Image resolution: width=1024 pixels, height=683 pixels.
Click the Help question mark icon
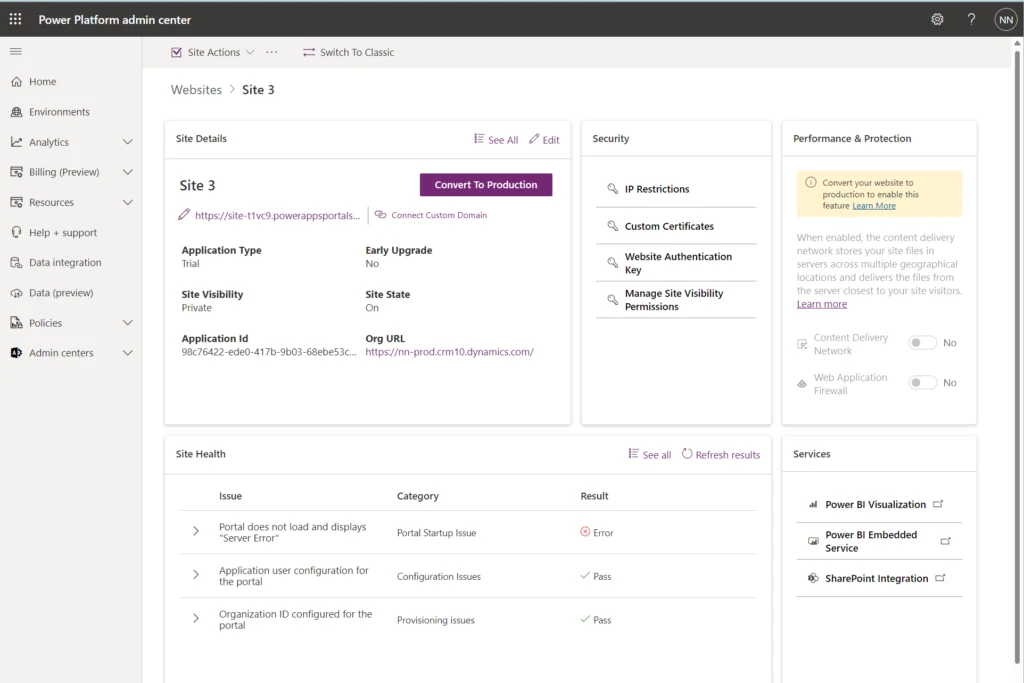(x=971, y=18)
